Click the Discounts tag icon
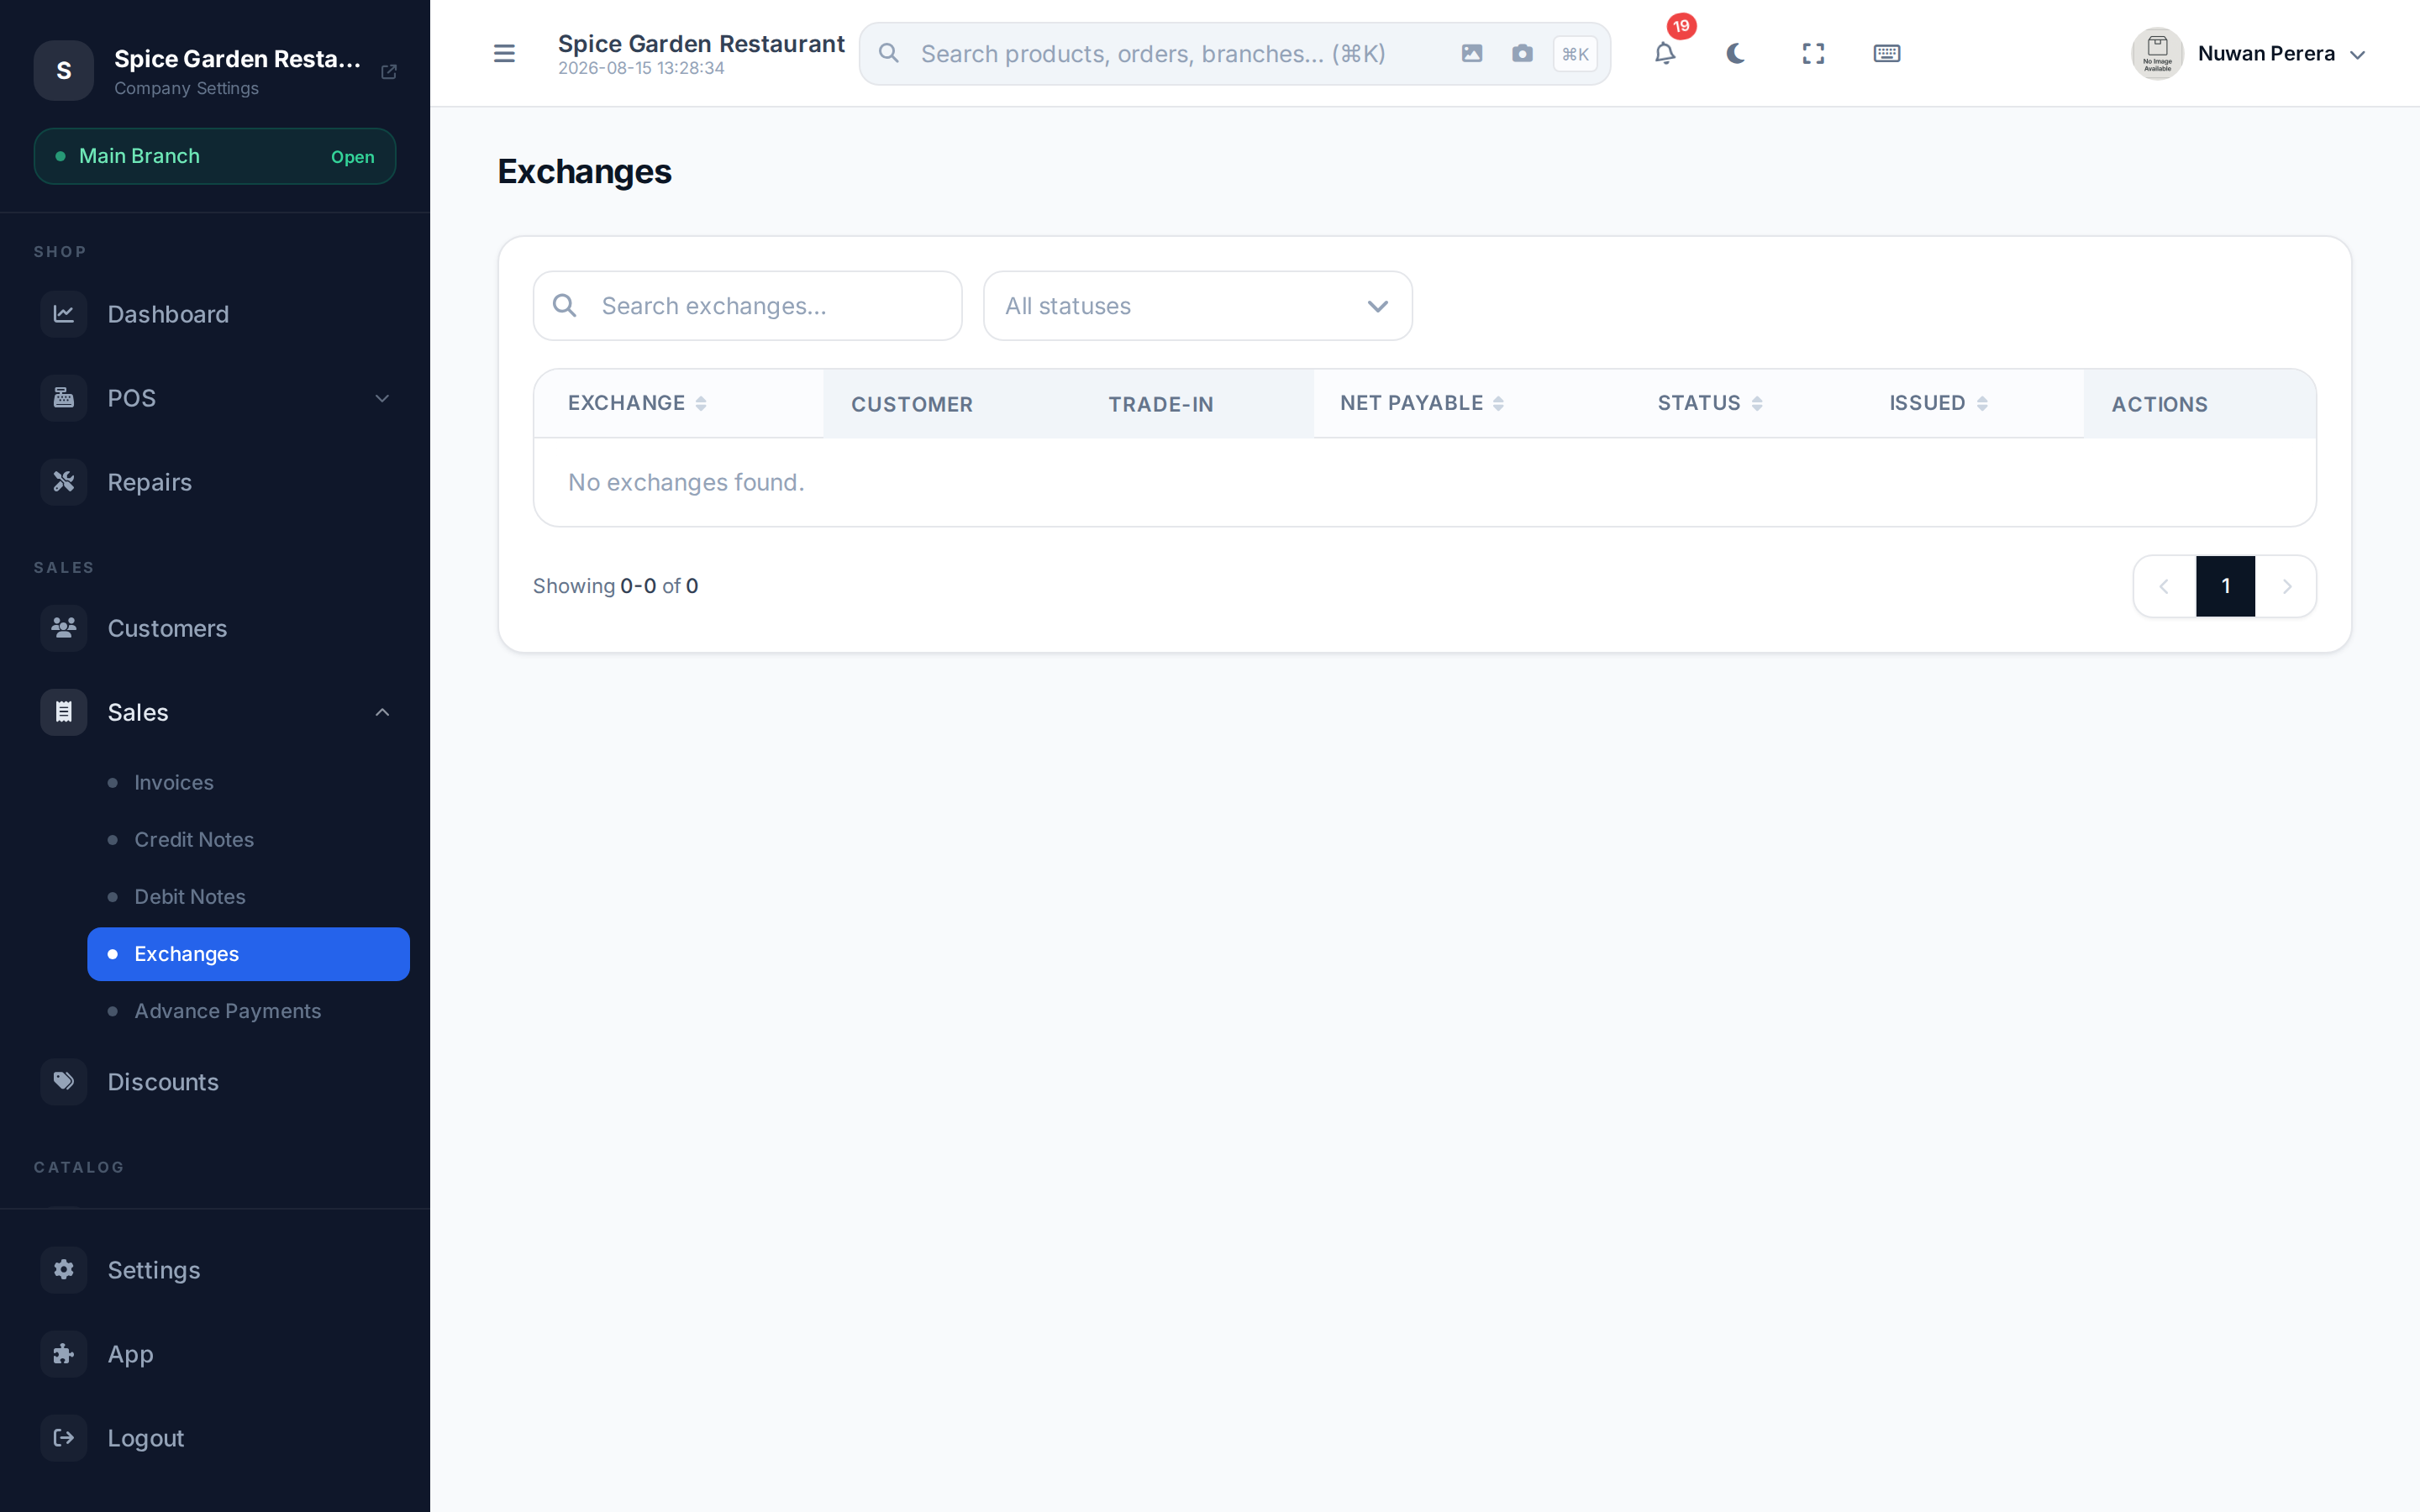The width and height of the screenshot is (2420, 1512). click(64, 1082)
